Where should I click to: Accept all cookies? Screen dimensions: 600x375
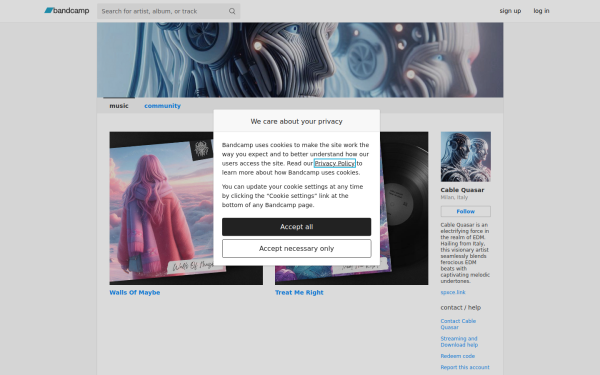click(x=297, y=227)
